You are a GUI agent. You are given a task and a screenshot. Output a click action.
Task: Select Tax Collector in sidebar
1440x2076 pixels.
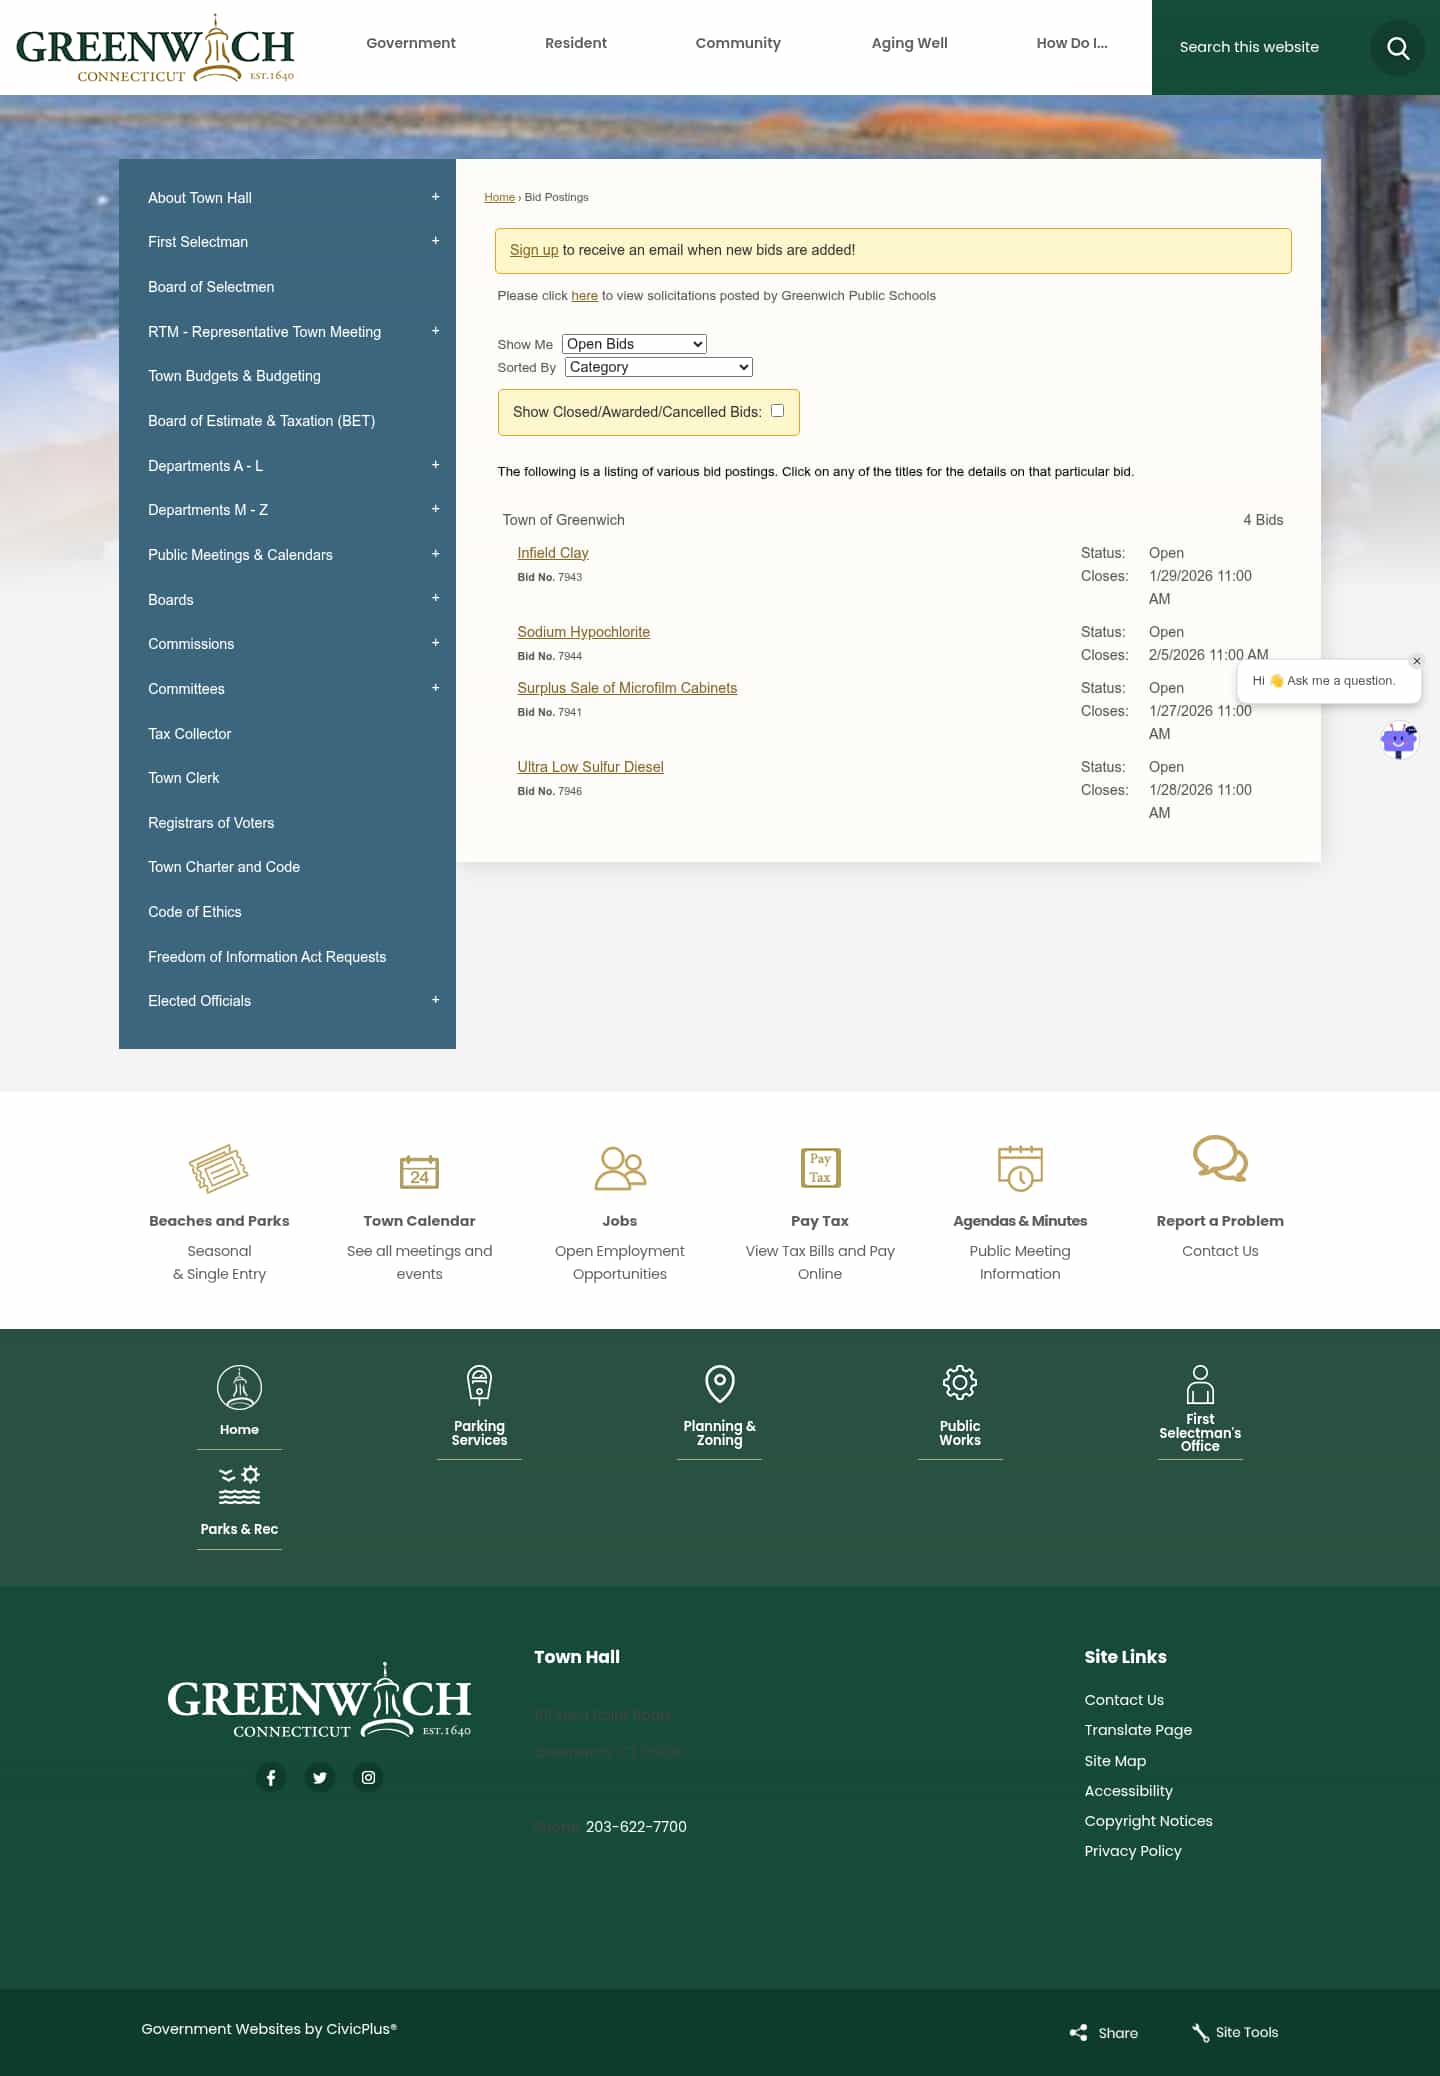(190, 734)
